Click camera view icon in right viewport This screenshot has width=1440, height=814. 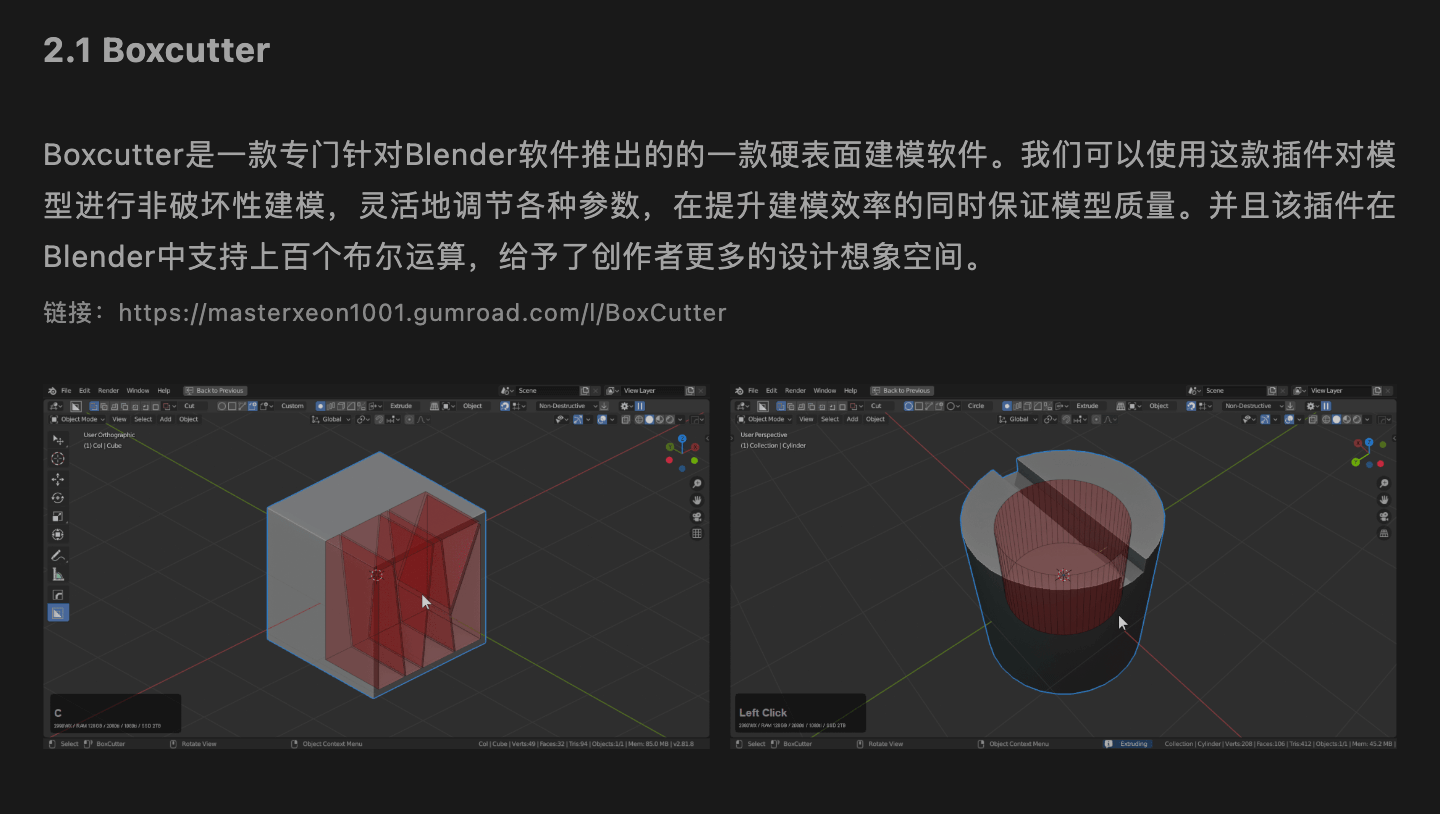(x=1384, y=517)
